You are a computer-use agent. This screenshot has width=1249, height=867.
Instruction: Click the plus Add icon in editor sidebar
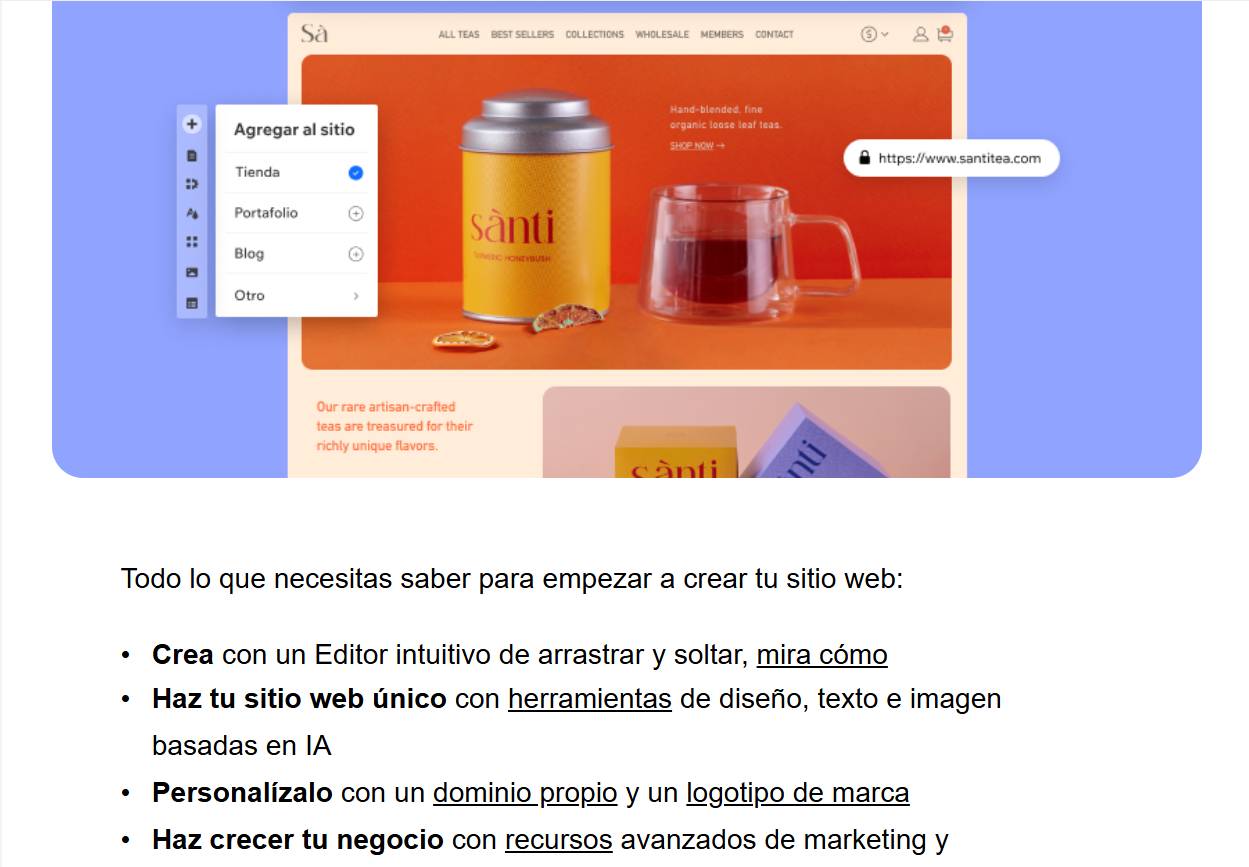click(192, 125)
